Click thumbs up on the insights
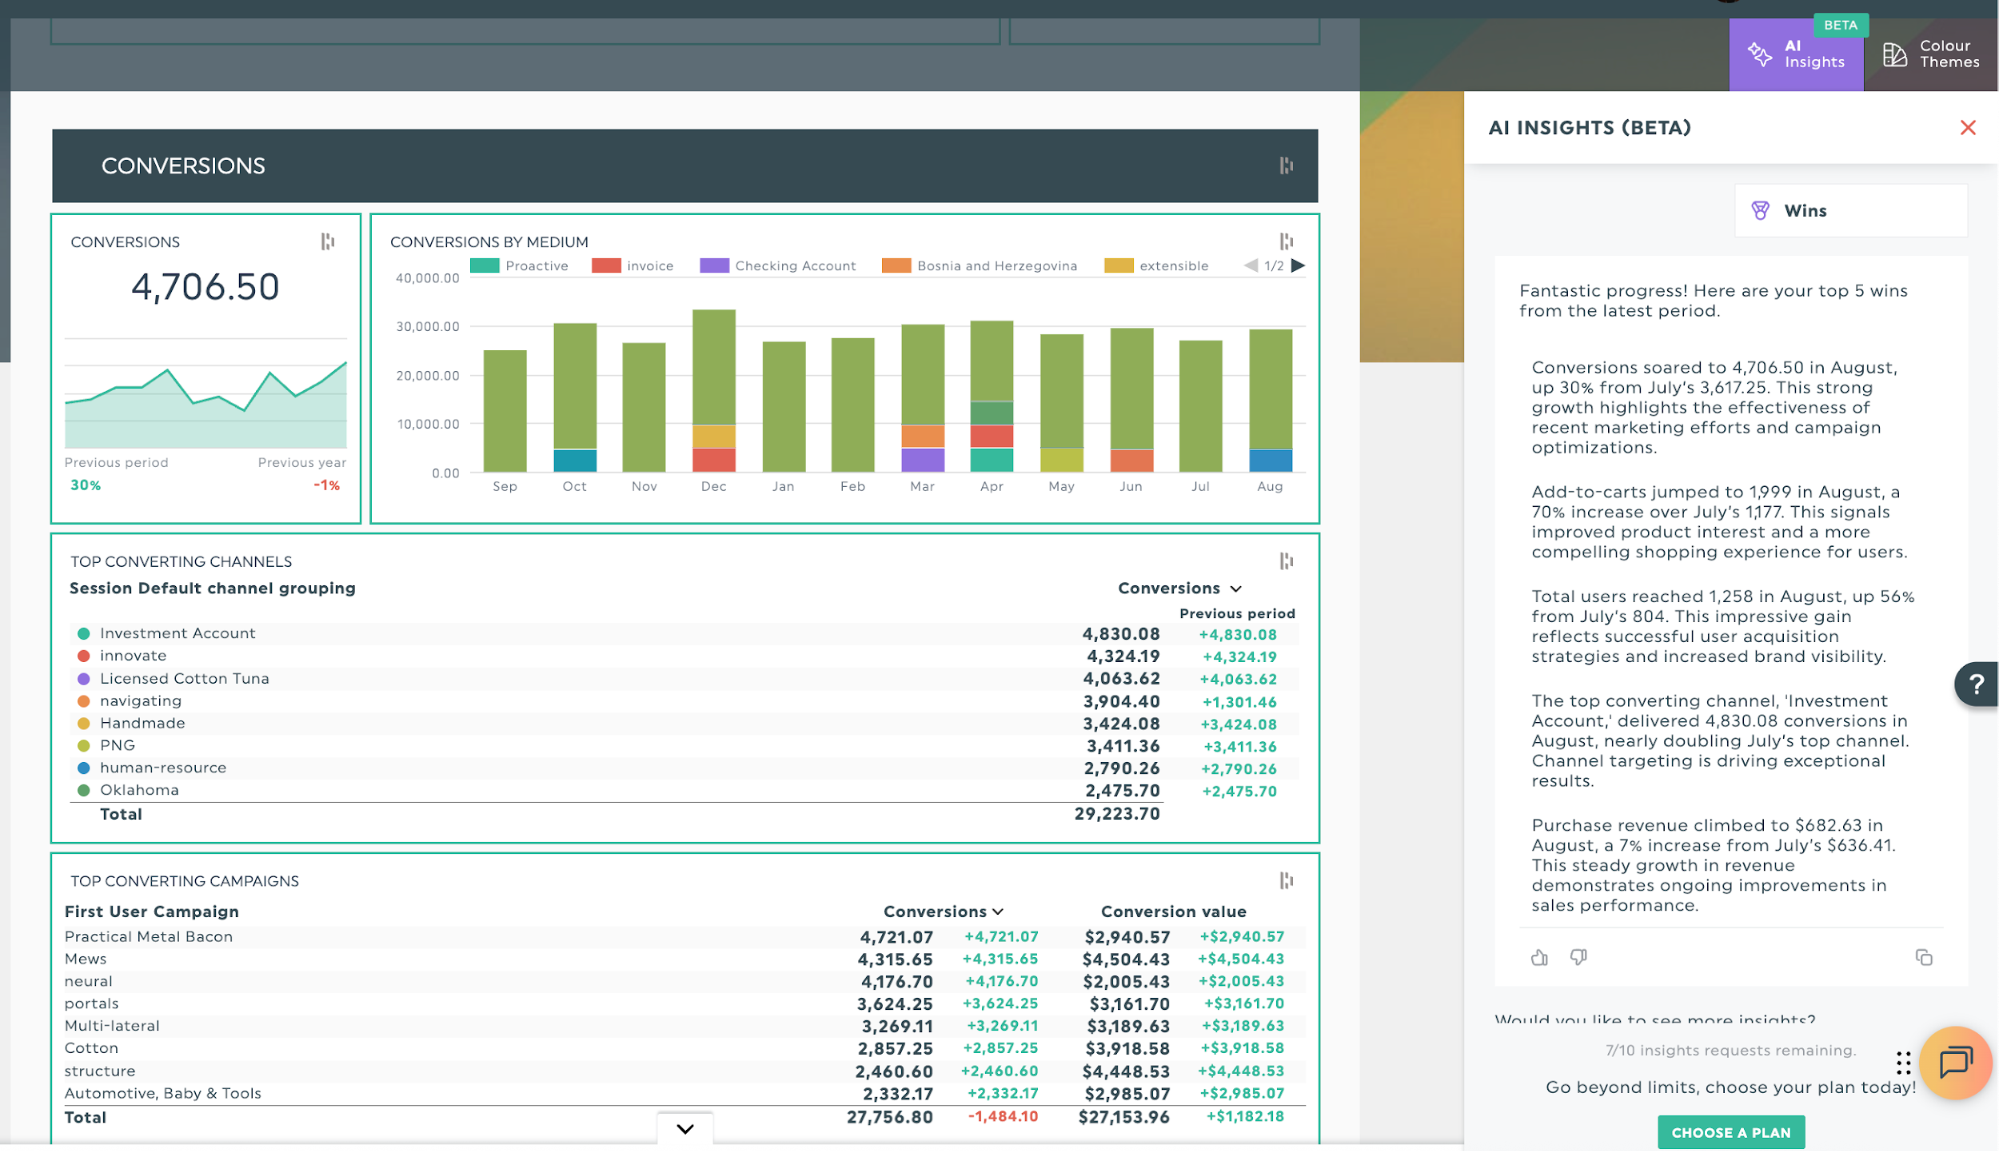Screen dimensions: 1999x1151 point(1539,958)
